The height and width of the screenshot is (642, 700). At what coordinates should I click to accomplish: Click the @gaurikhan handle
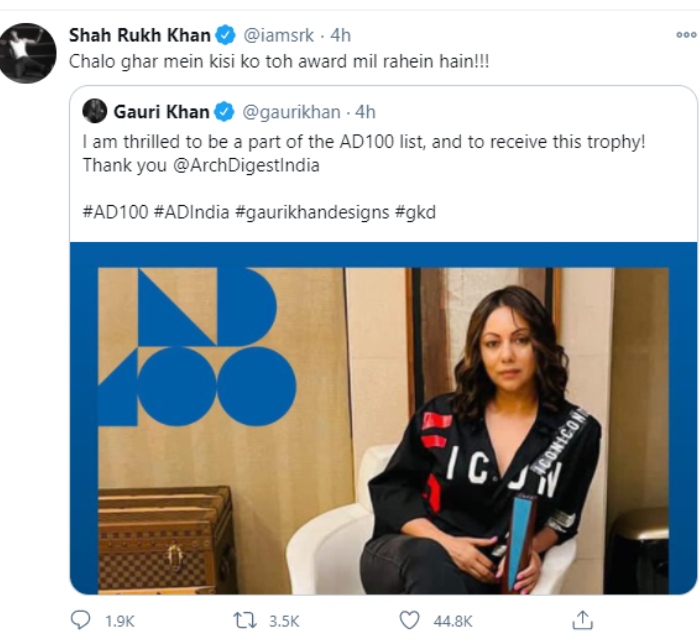(x=292, y=111)
